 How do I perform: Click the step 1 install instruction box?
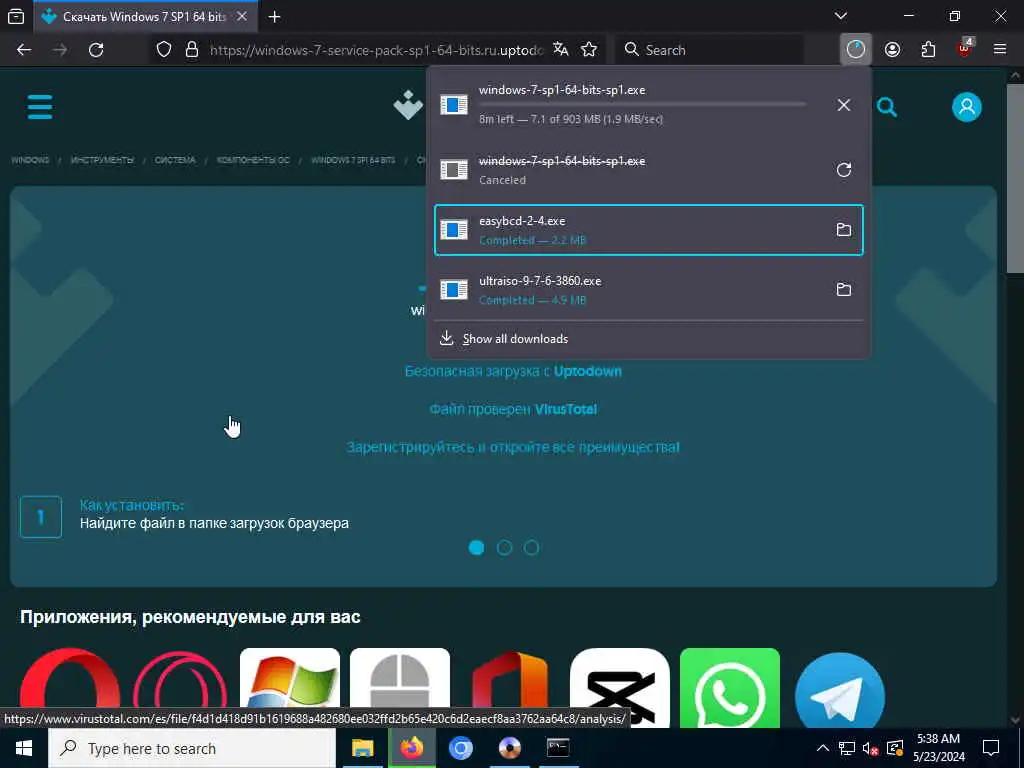(40, 517)
